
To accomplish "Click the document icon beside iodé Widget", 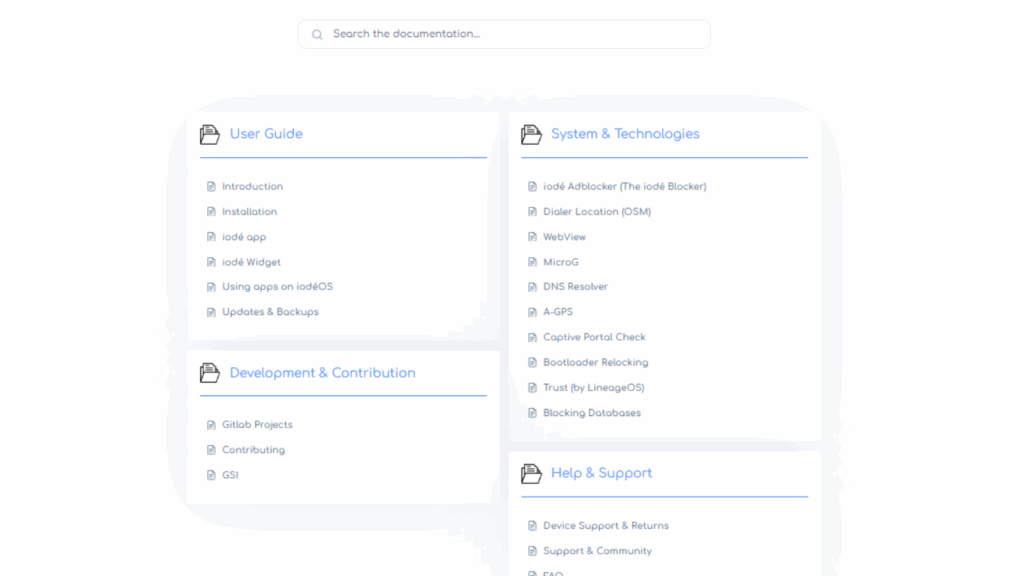I will tap(211, 262).
